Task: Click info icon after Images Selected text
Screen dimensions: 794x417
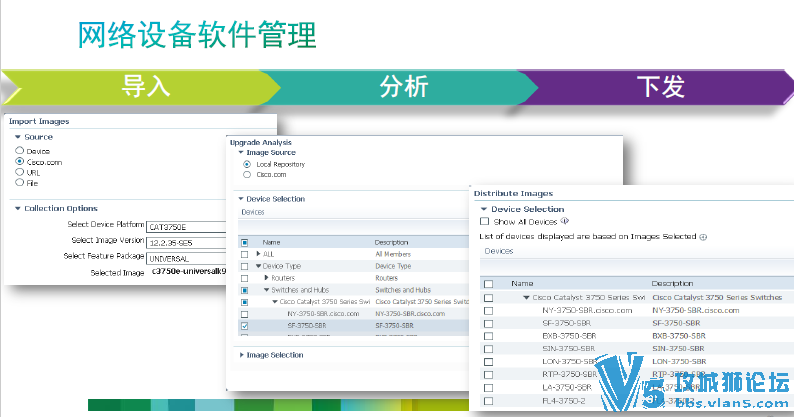Action: pyautogui.click(x=703, y=237)
